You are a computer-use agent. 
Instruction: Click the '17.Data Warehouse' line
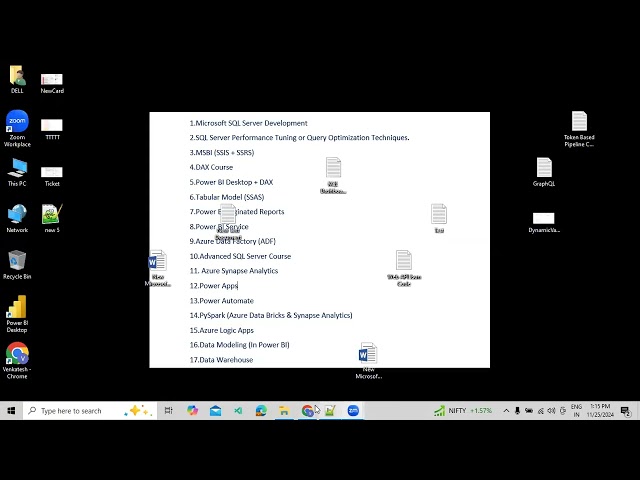point(221,360)
